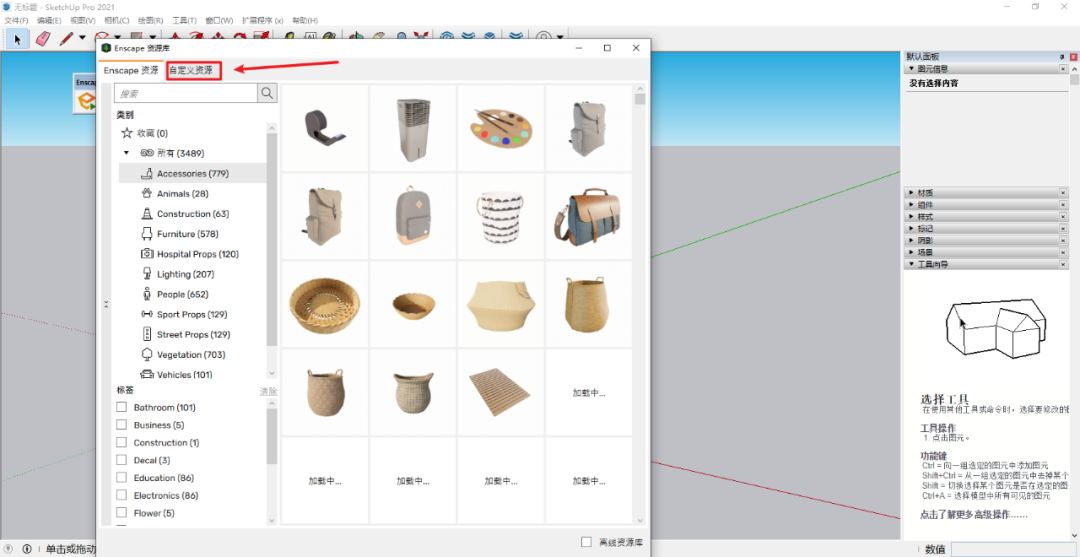Enable the Bathroom tag checkbox
1080x557 pixels.
tap(122, 408)
